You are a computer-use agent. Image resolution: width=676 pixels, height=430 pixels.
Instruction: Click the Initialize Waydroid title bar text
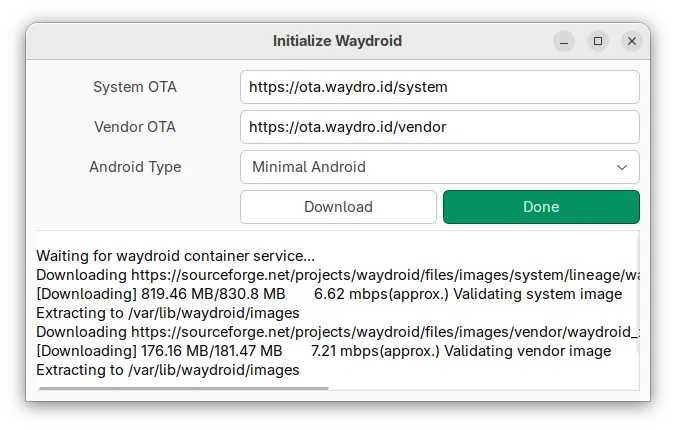(337, 41)
